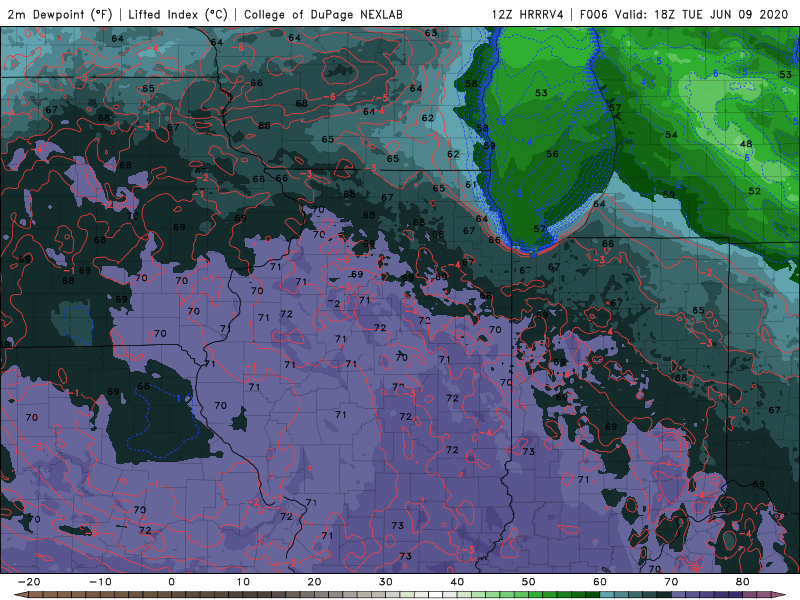Click the dewpoint value 63 on the map

[x=431, y=33]
